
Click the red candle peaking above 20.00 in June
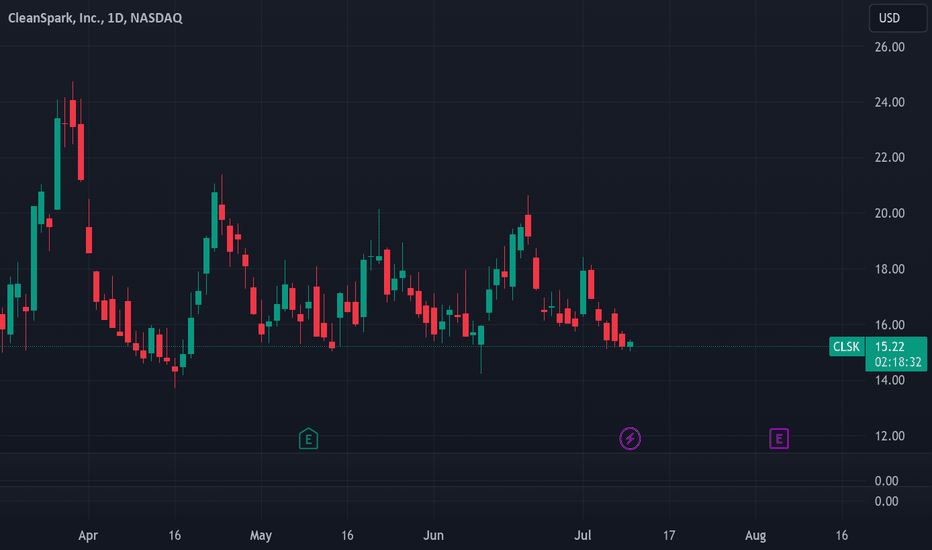coord(528,226)
